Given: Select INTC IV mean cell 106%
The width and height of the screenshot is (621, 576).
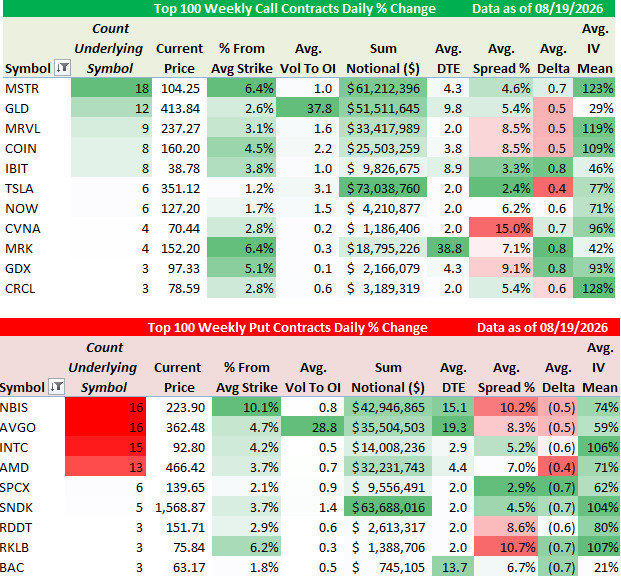Looking at the screenshot, I should [599, 447].
